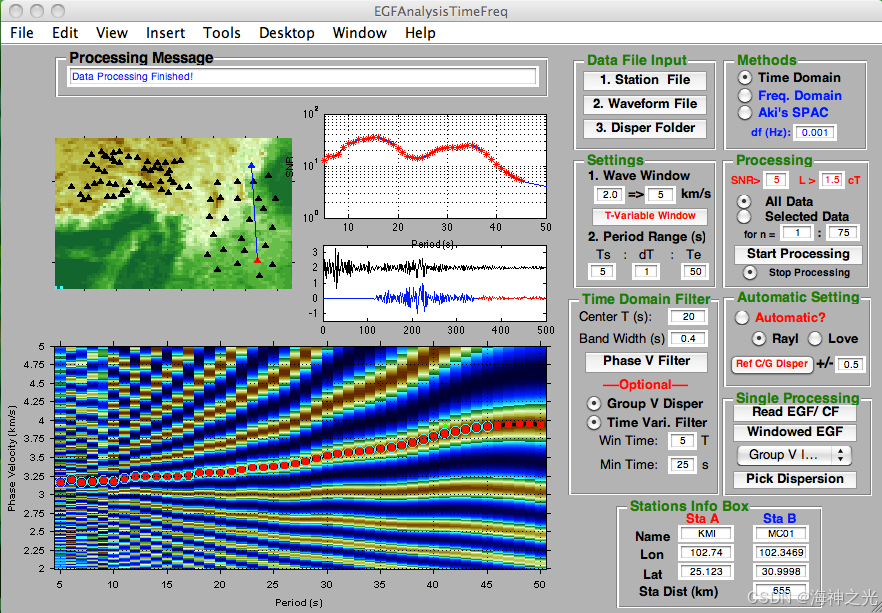Click the 1. Station File button
This screenshot has height=613, width=882.
coord(645,80)
